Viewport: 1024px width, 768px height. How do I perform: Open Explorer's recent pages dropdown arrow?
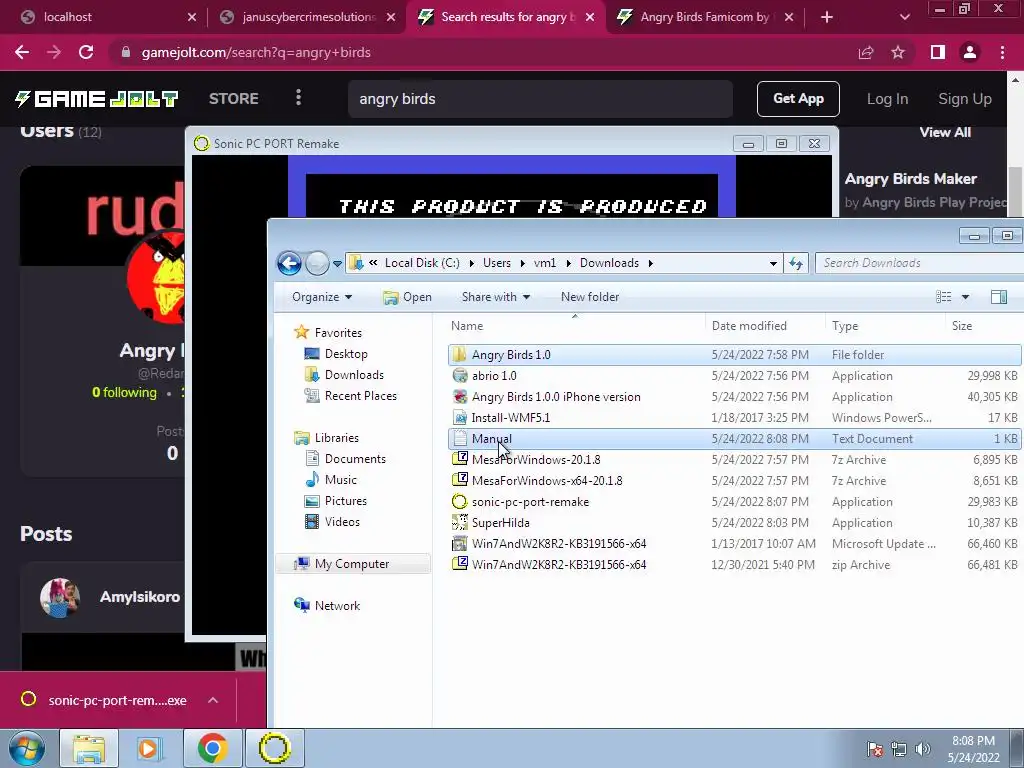click(337, 264)
